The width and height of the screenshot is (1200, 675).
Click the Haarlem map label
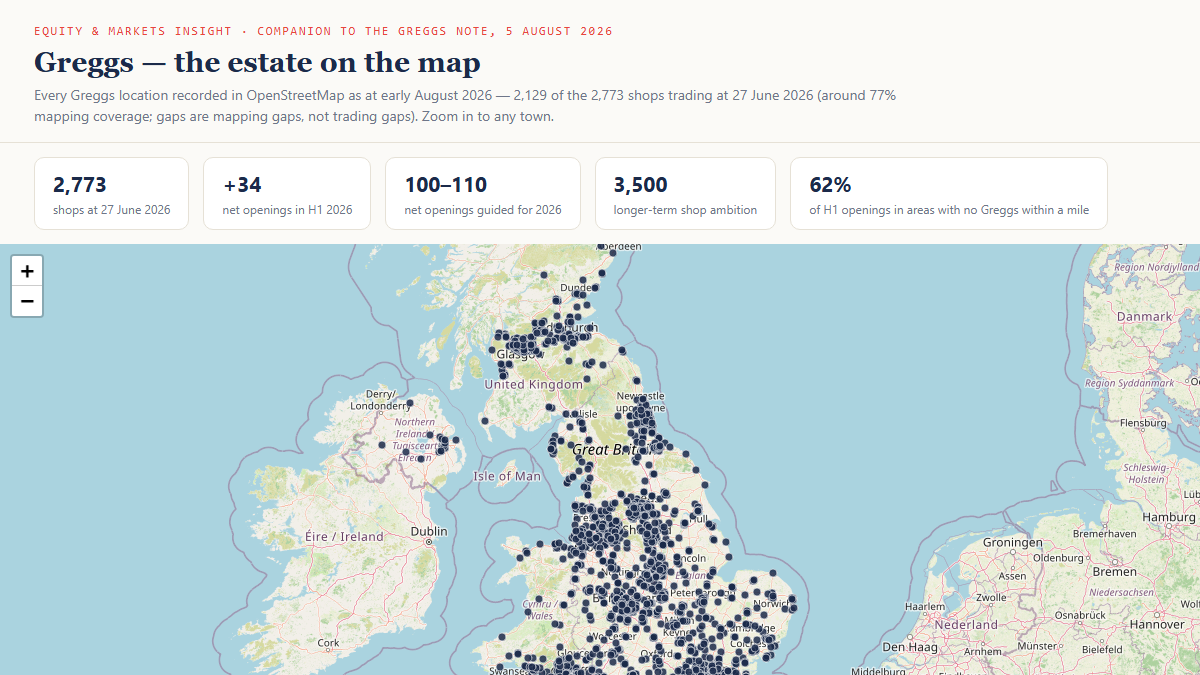(924, 607)
